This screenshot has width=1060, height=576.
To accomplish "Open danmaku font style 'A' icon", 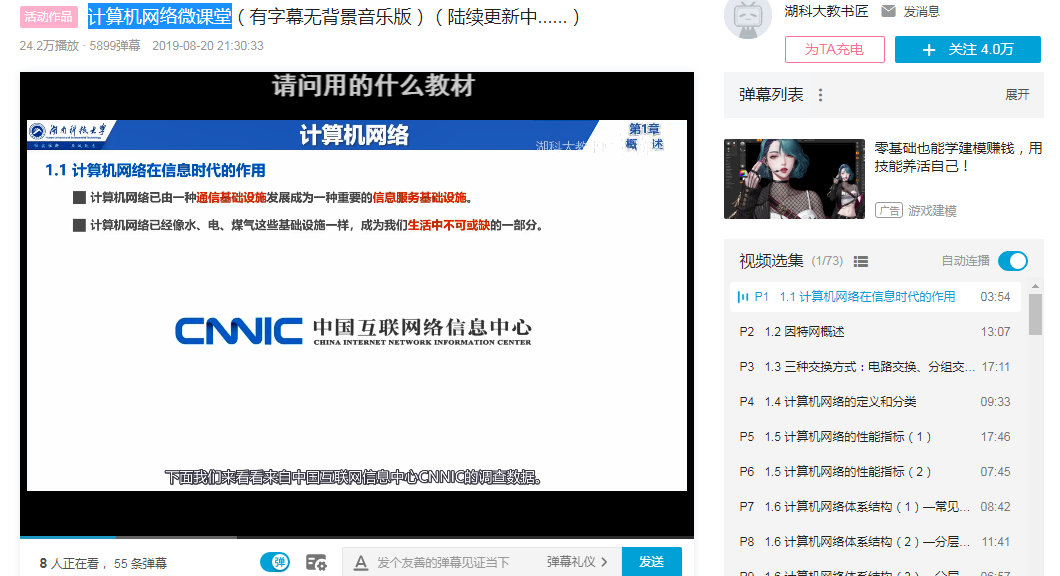I will 361,562.
